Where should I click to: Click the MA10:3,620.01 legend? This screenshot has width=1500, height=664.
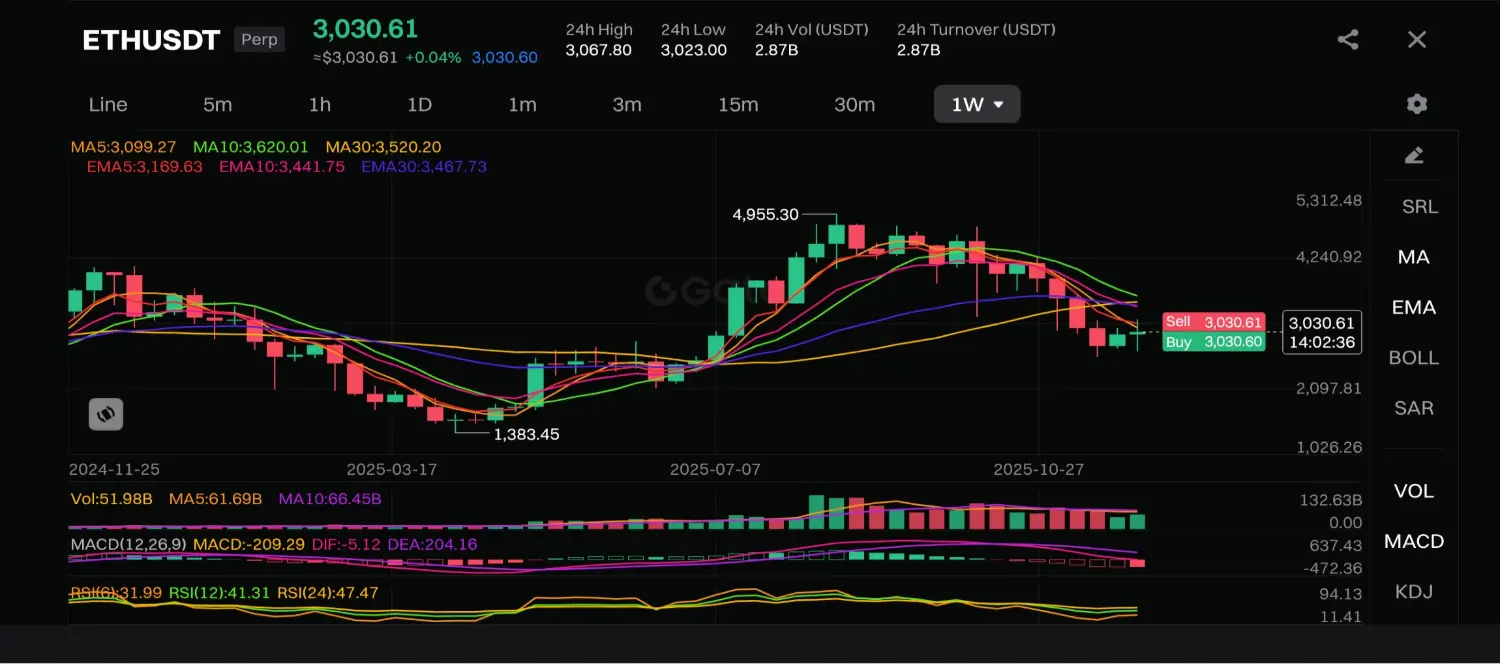coord(250,147)
